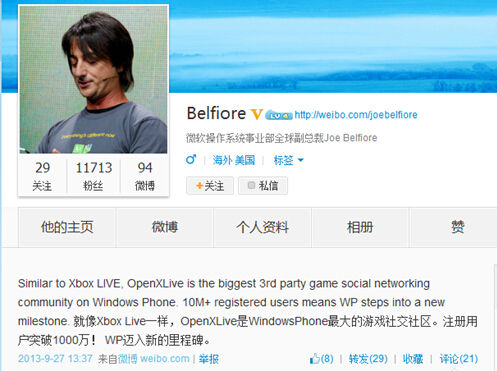
Task: Open the 相册 album tab
Action: click(360, 227)
